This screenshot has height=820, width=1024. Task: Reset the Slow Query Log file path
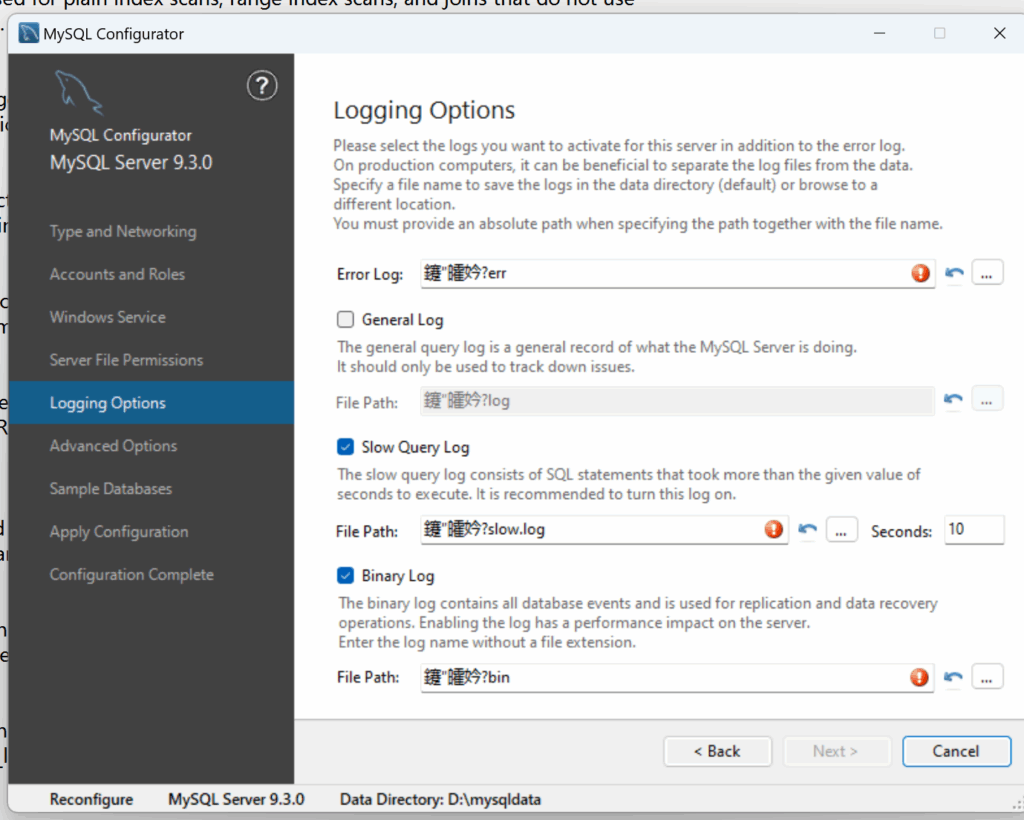(808, 530)
